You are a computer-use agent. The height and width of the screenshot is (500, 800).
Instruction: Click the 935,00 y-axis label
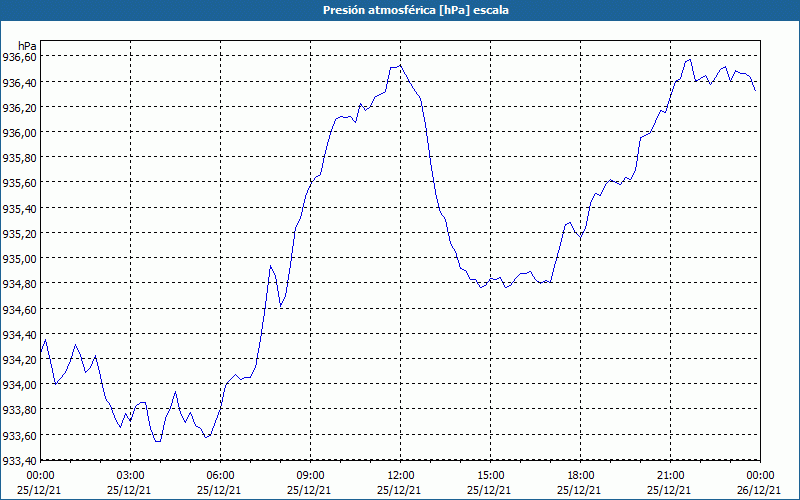(19, 259)
